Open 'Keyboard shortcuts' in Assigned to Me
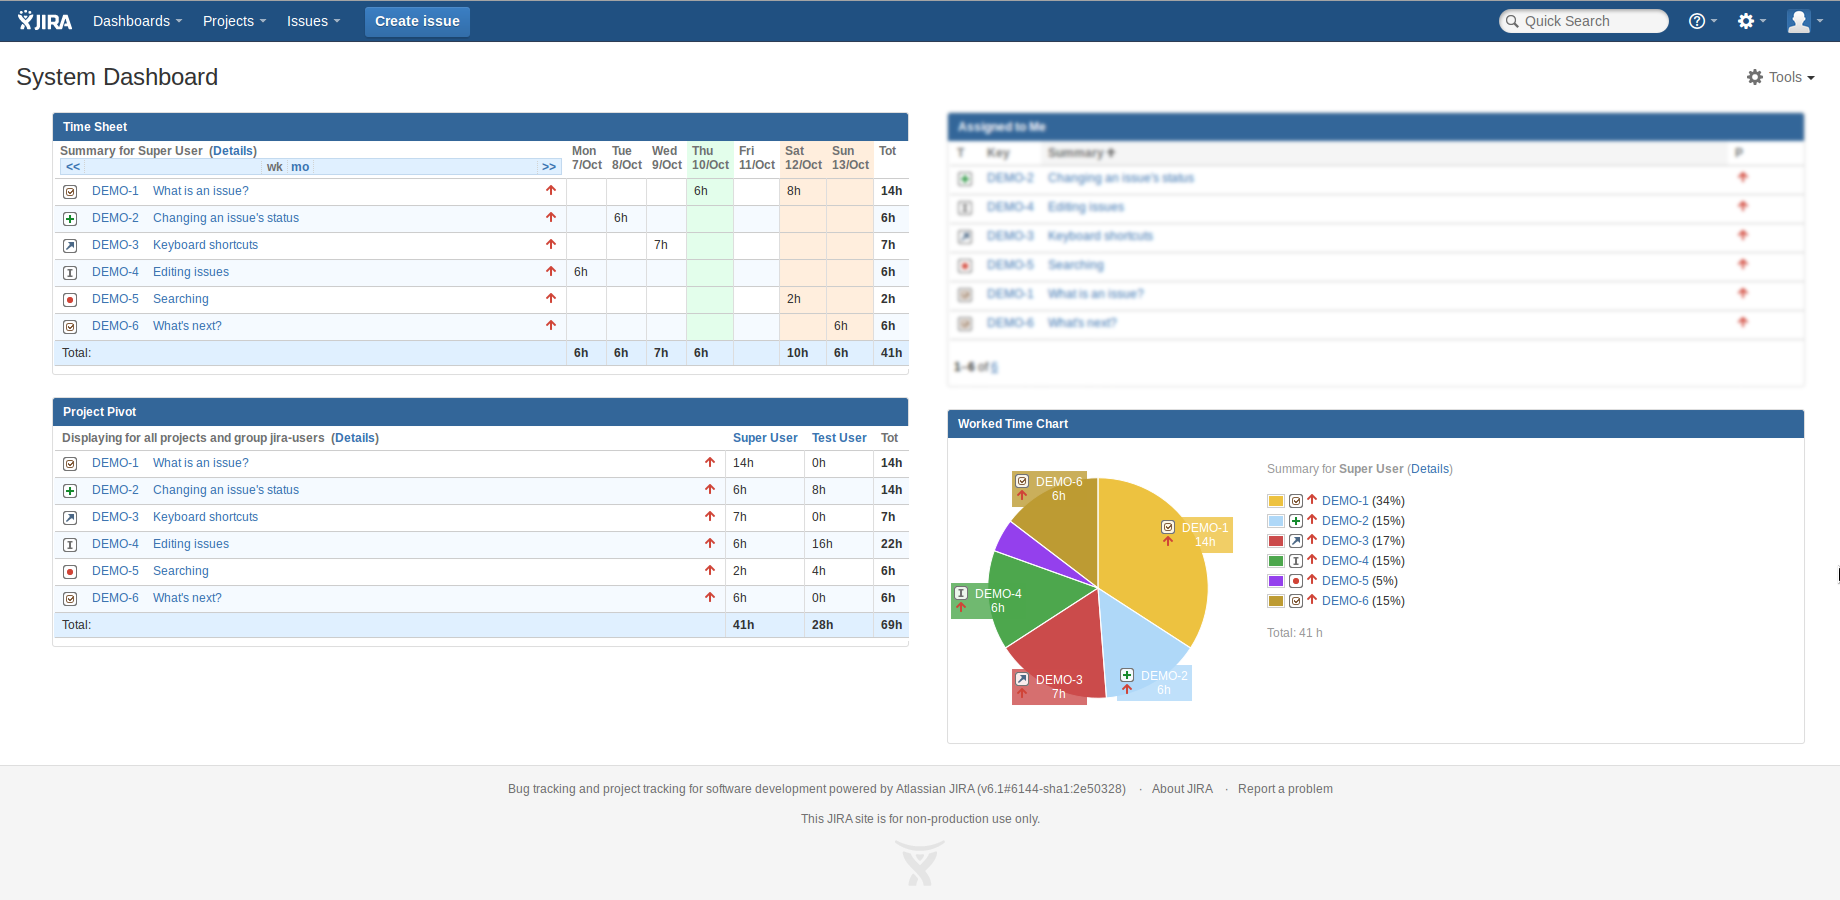Viewport: 1840px width, 900px height. tap(1100, 236)
